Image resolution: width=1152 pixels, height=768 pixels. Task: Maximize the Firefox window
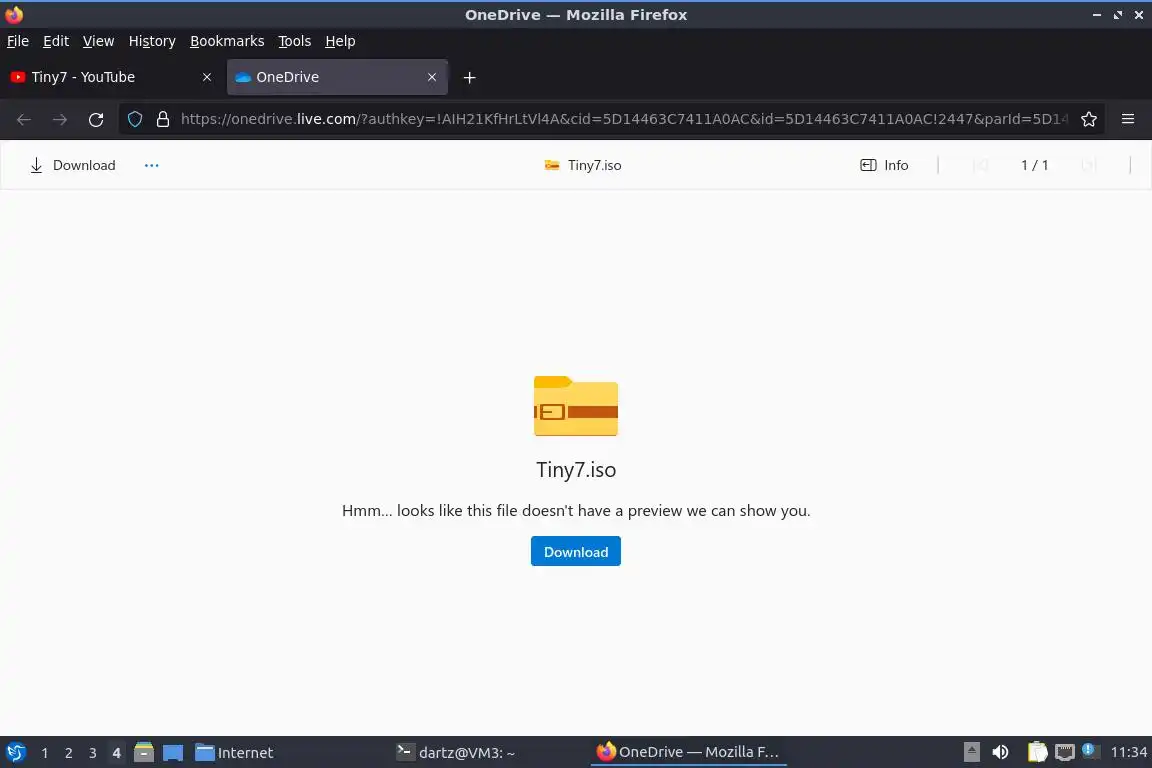tap(1117, 15)
